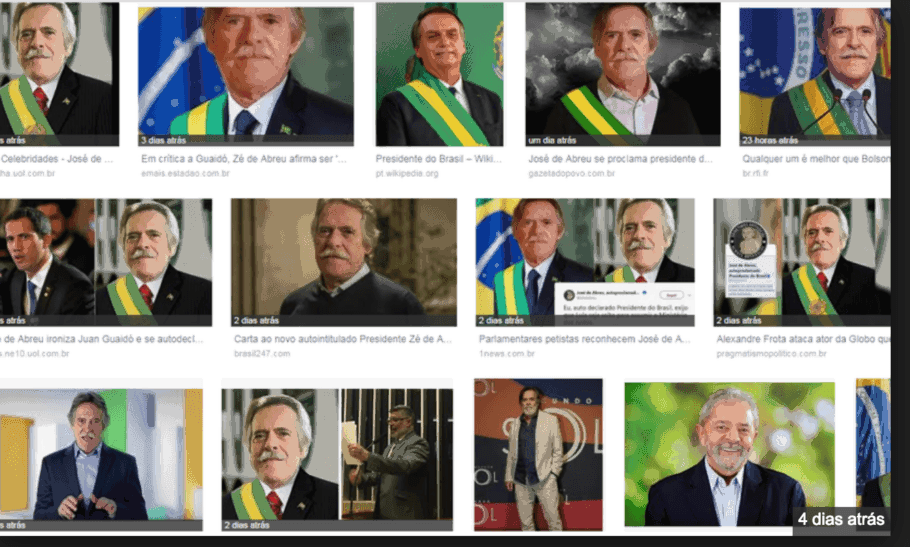910x547 pixels.
Task: Open the pragmatismopolitico.com.br thumbnail
Action: click(802, 262)
